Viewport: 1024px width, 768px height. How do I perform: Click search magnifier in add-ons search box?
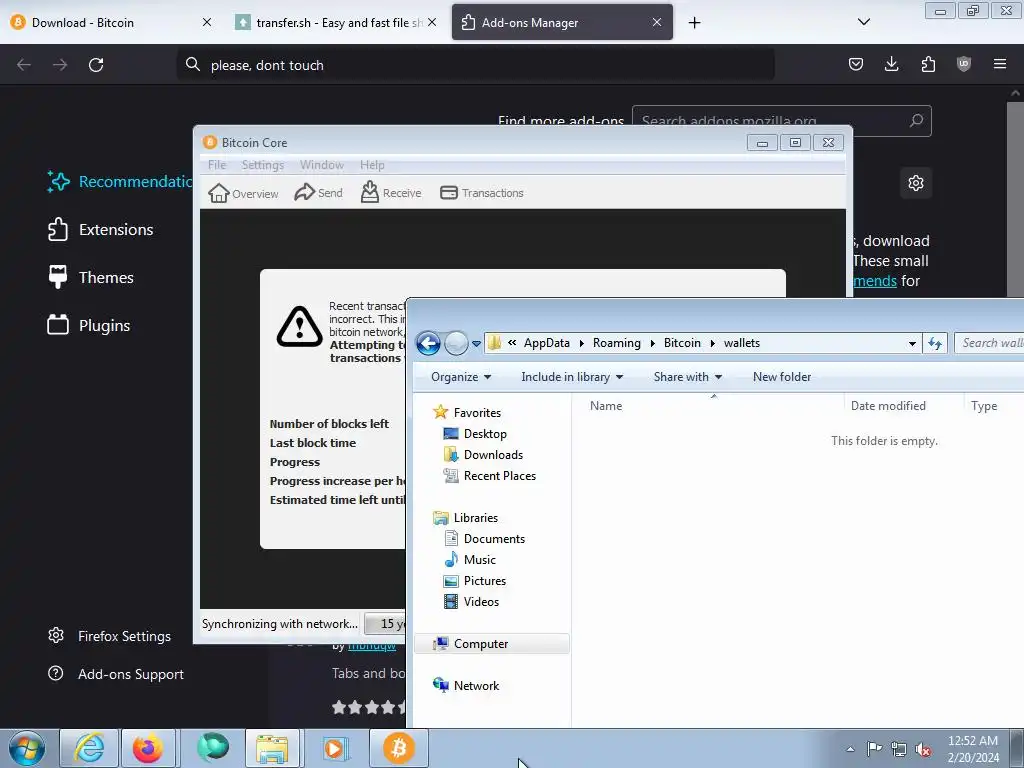tap(916, 121)
